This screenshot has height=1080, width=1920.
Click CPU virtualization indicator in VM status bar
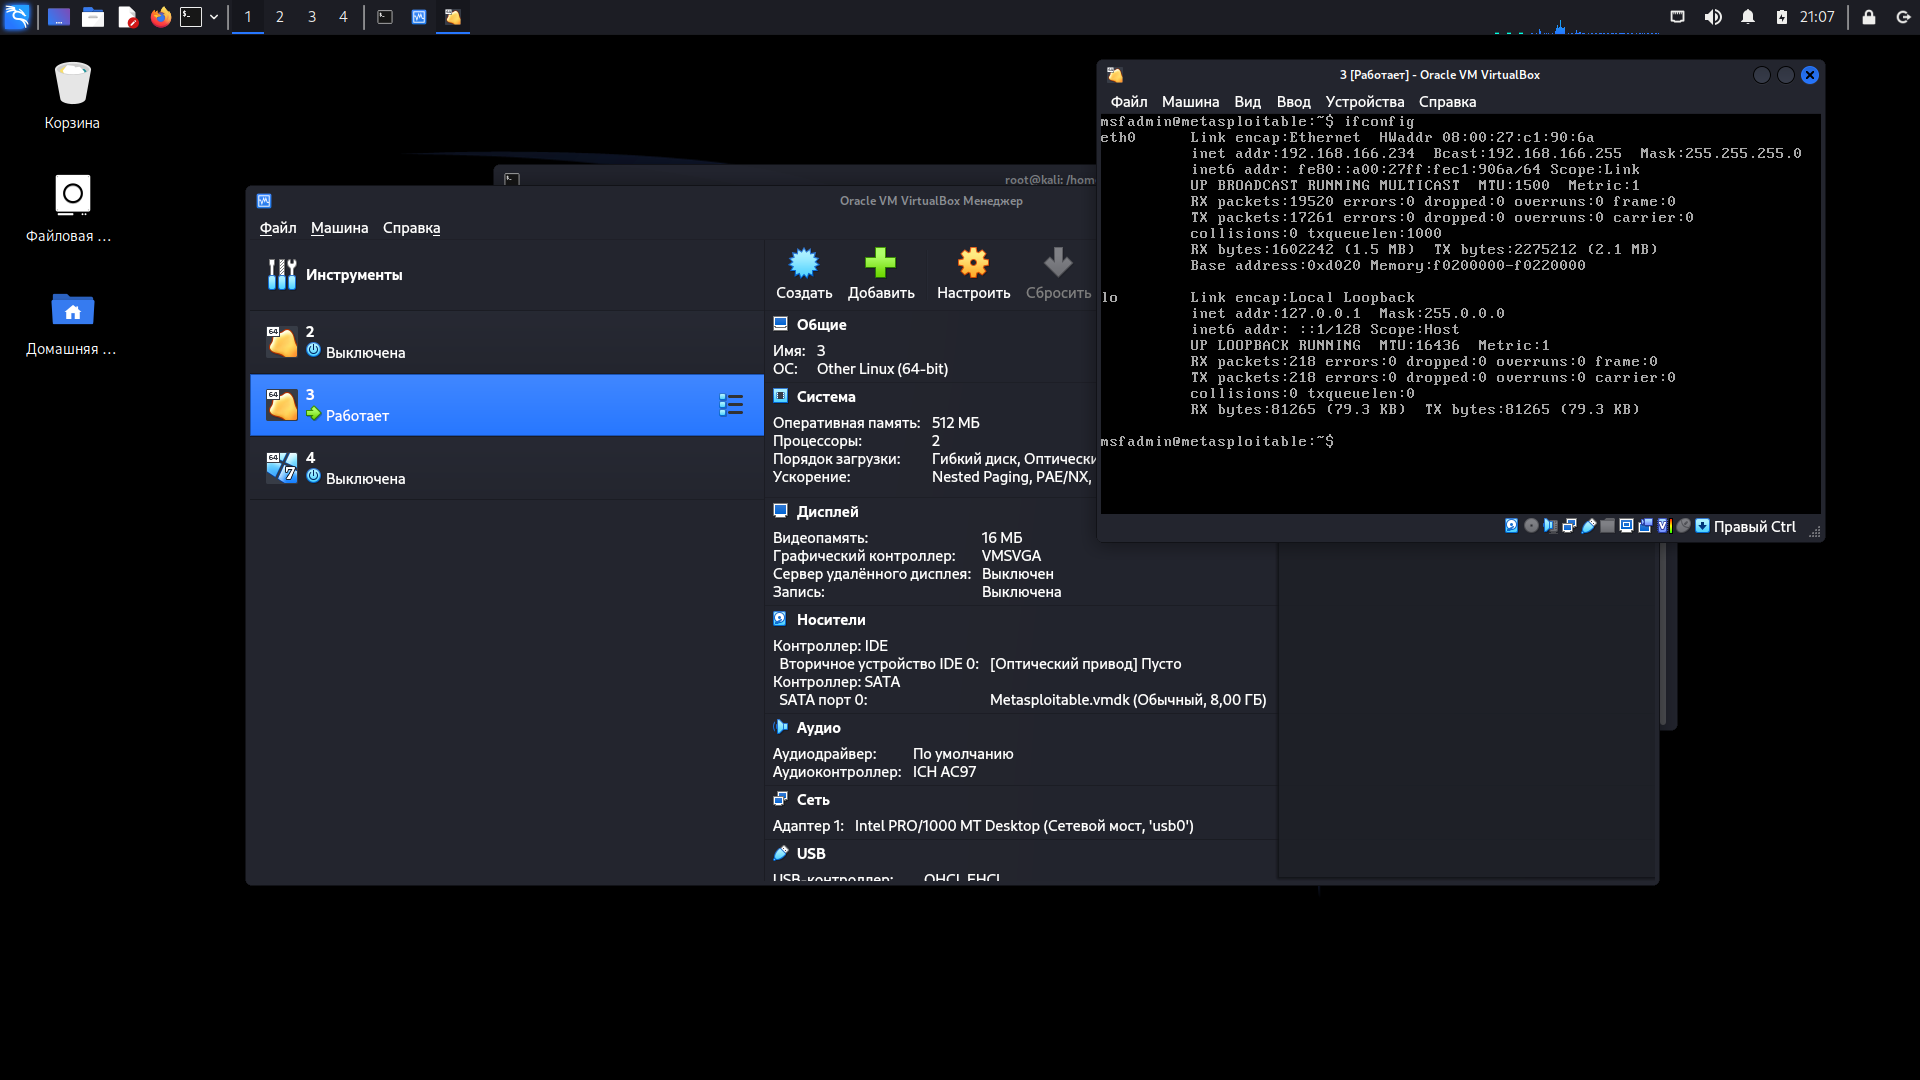[x=1664, y=526]
